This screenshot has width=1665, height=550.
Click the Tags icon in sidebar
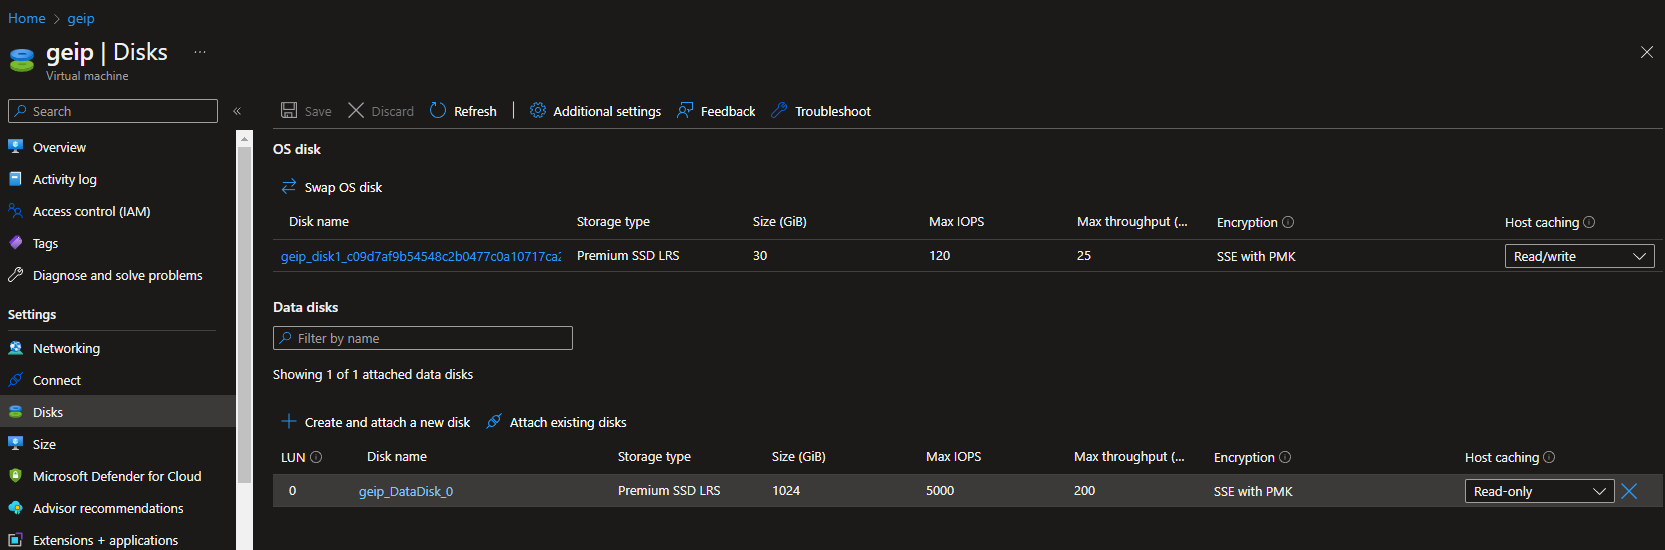point(15,242)
